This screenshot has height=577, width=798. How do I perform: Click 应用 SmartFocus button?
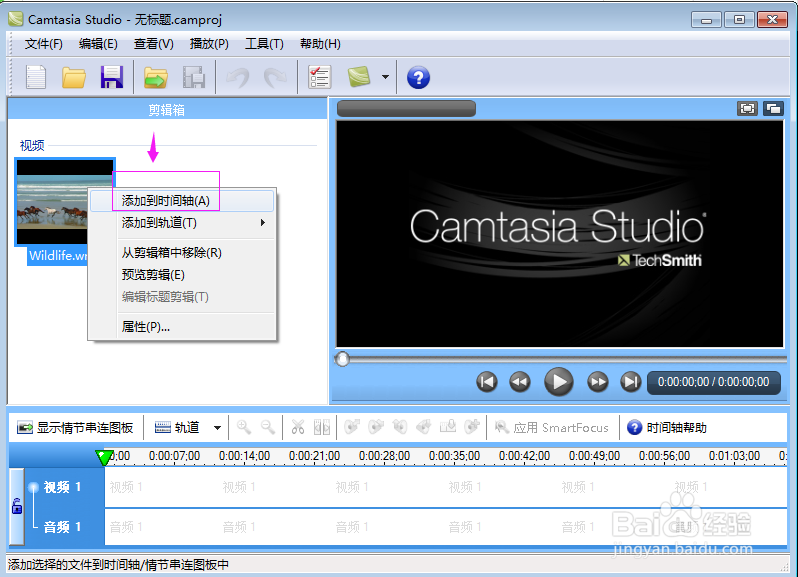click(x=552, y=427)
